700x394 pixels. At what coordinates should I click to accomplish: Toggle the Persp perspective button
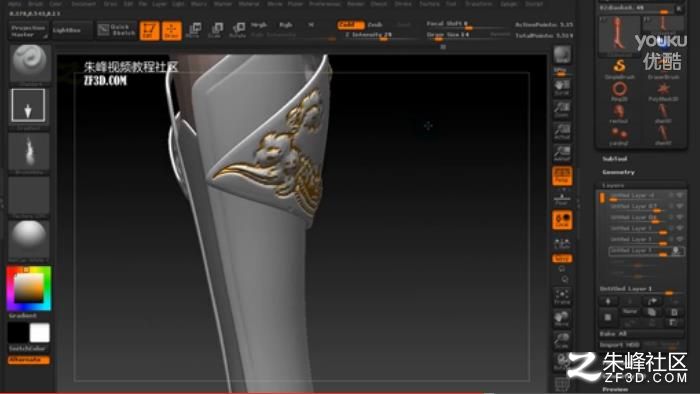point(562,176)
